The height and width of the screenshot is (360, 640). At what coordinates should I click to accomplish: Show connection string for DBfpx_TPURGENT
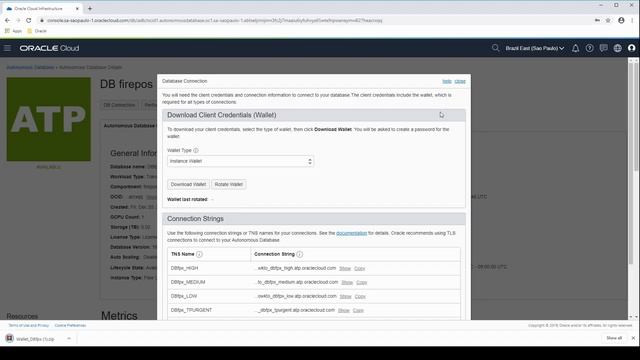(344, 311)
